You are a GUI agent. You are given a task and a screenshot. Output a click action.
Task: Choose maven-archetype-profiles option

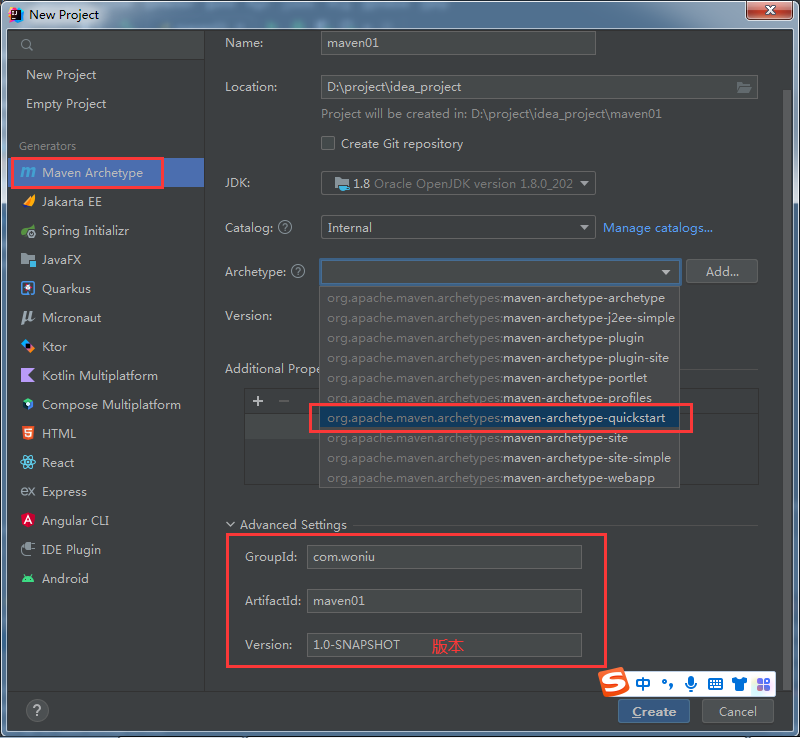click(499, 398)
